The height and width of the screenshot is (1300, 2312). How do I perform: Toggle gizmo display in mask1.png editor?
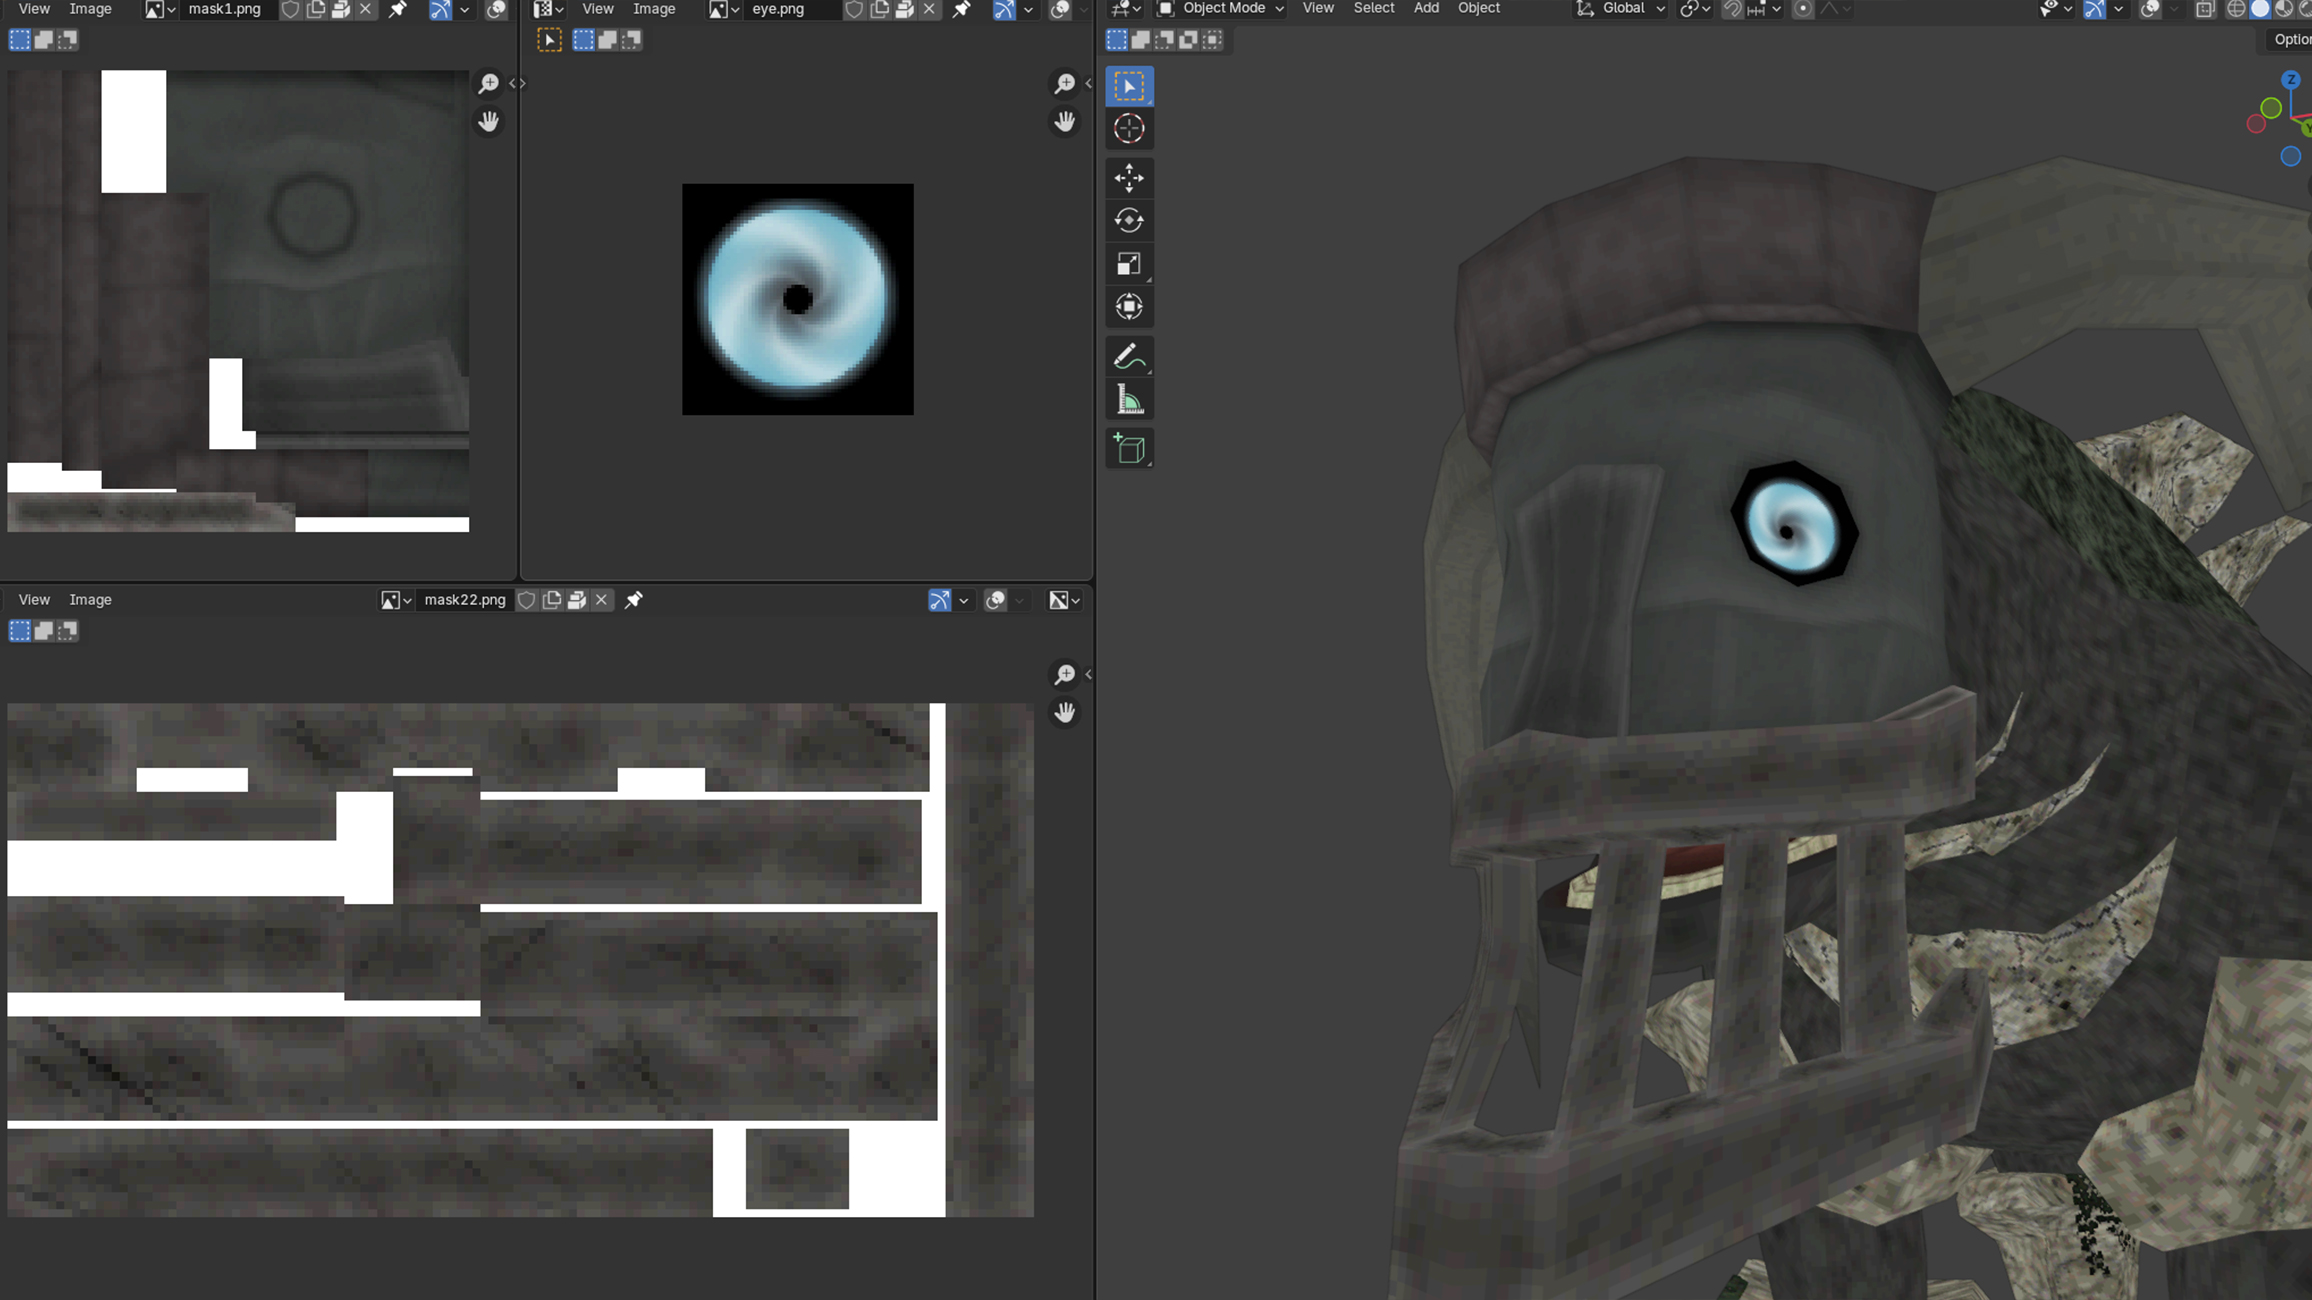point(440,9)
